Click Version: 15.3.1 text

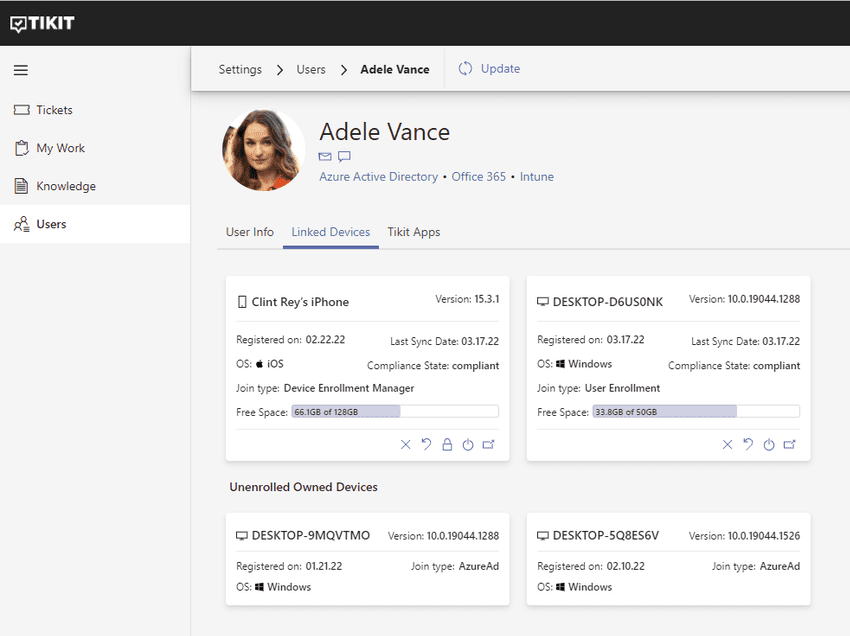tap(467, 299)
